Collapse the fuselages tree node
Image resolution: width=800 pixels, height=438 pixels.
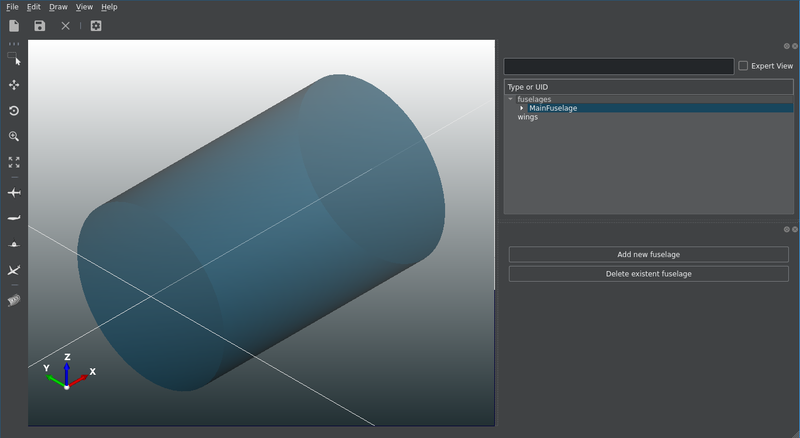coord(511,99)
